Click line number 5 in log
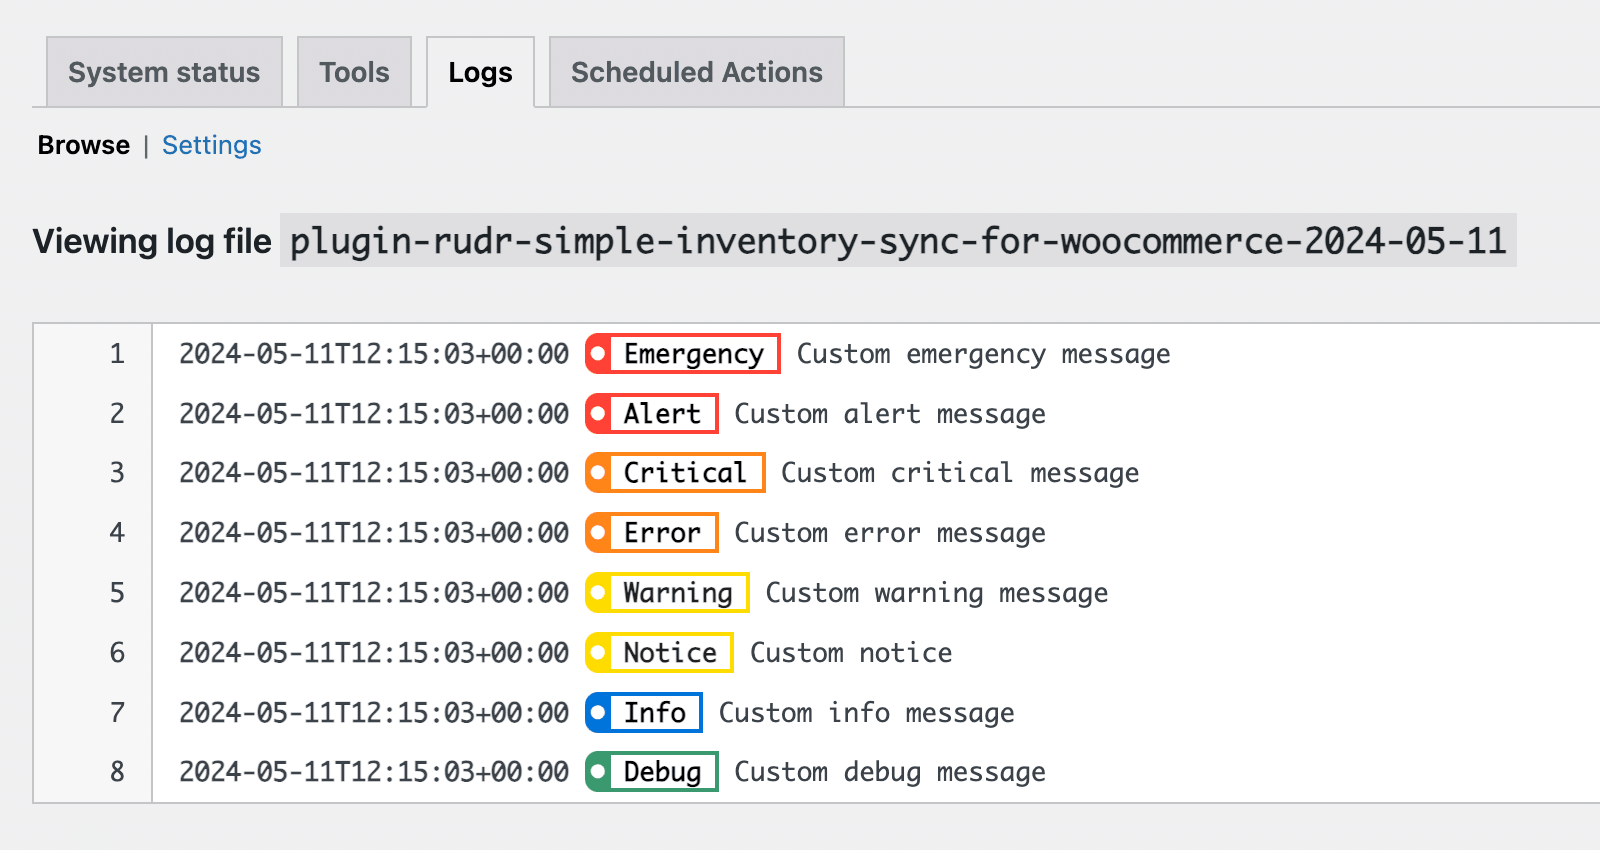The width and height of the screenshot is (1600, 850). point(117,593)
